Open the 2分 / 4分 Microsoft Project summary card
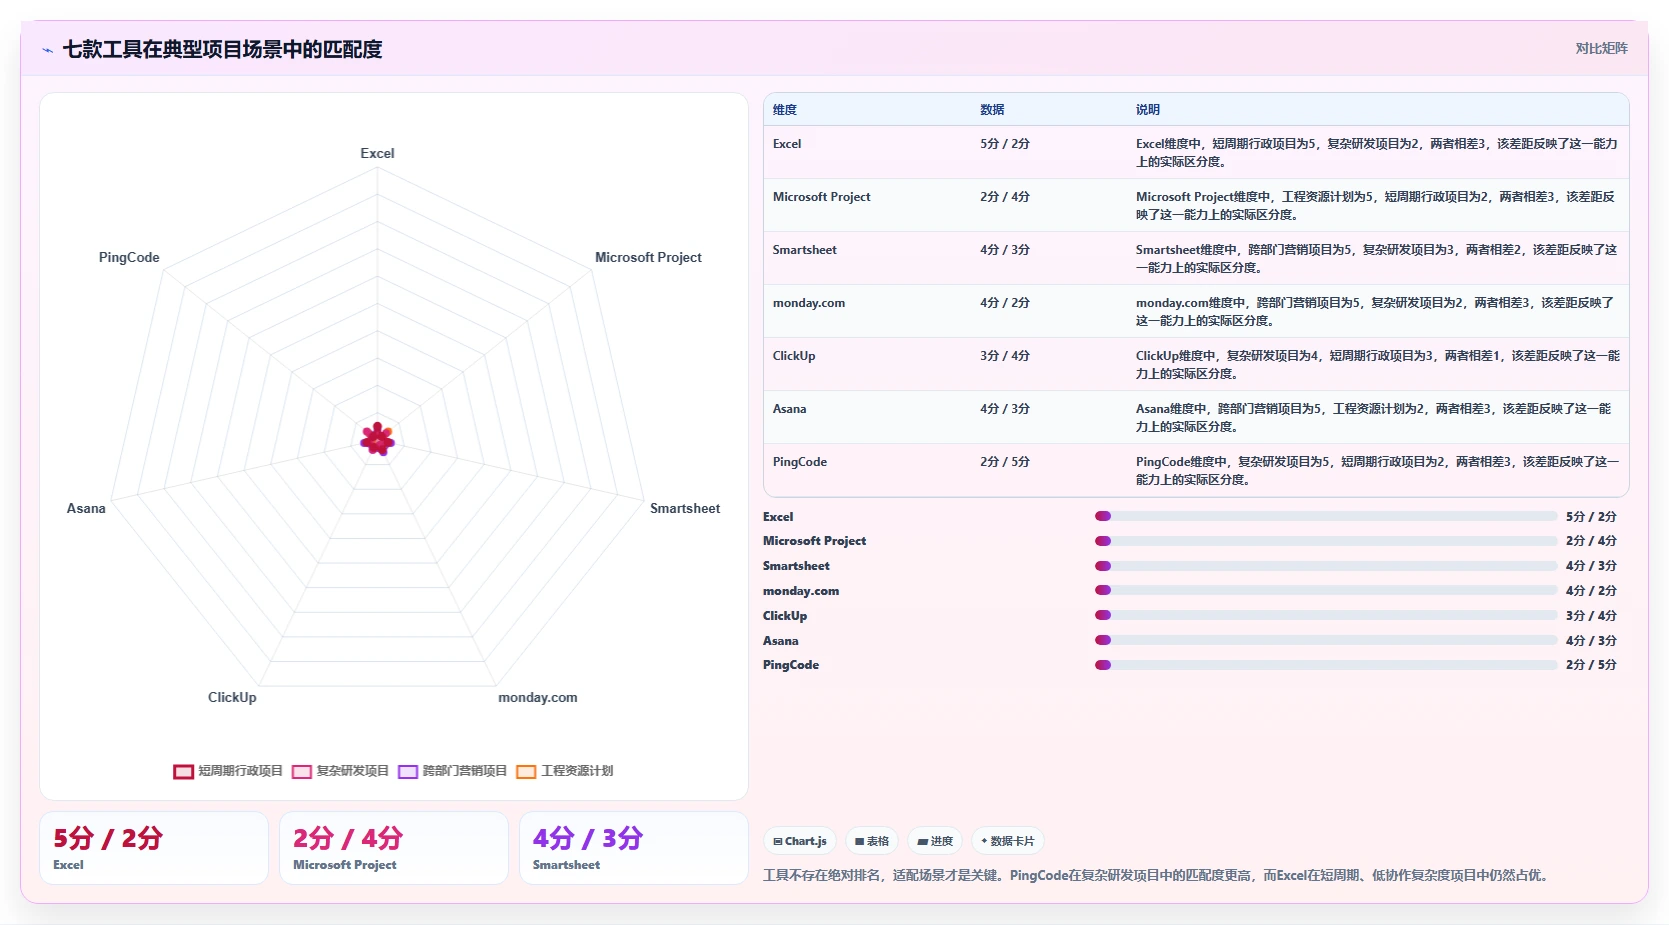The height and width of the screenshot is (925, 1669). pyautogui.click(x=394, y=848)
